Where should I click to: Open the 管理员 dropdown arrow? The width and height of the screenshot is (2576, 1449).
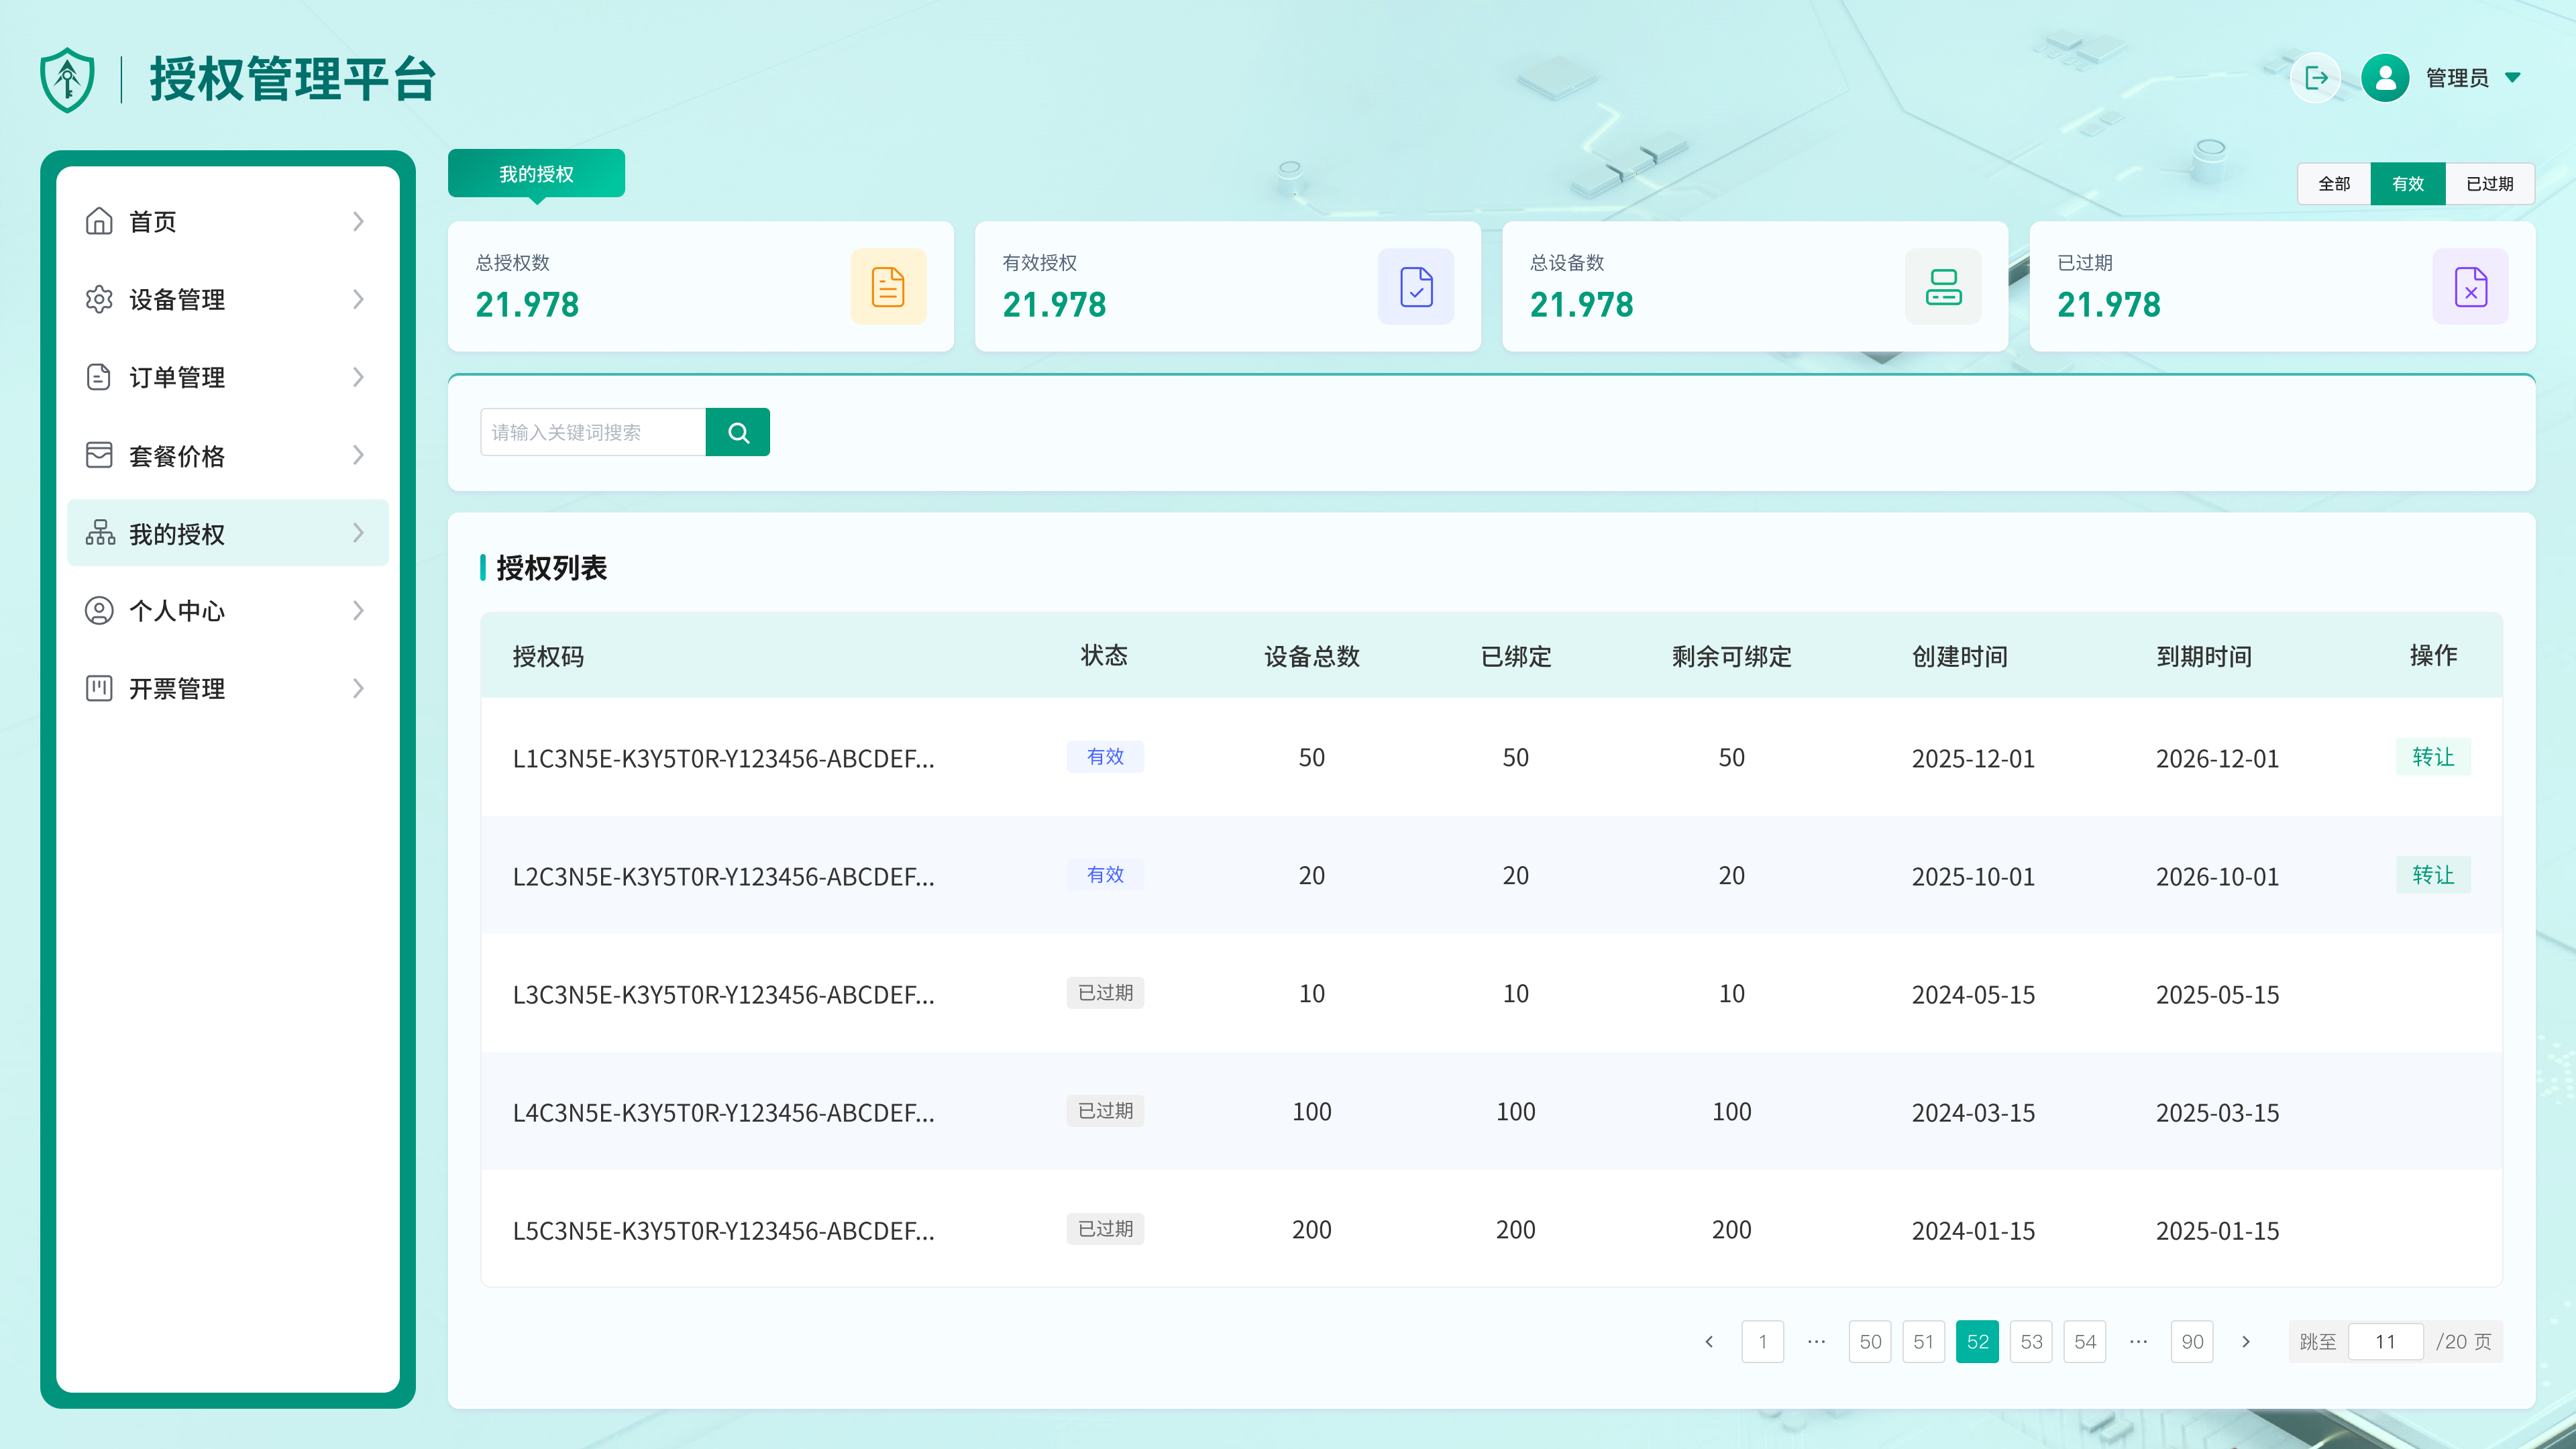(x=2513, y=77)
